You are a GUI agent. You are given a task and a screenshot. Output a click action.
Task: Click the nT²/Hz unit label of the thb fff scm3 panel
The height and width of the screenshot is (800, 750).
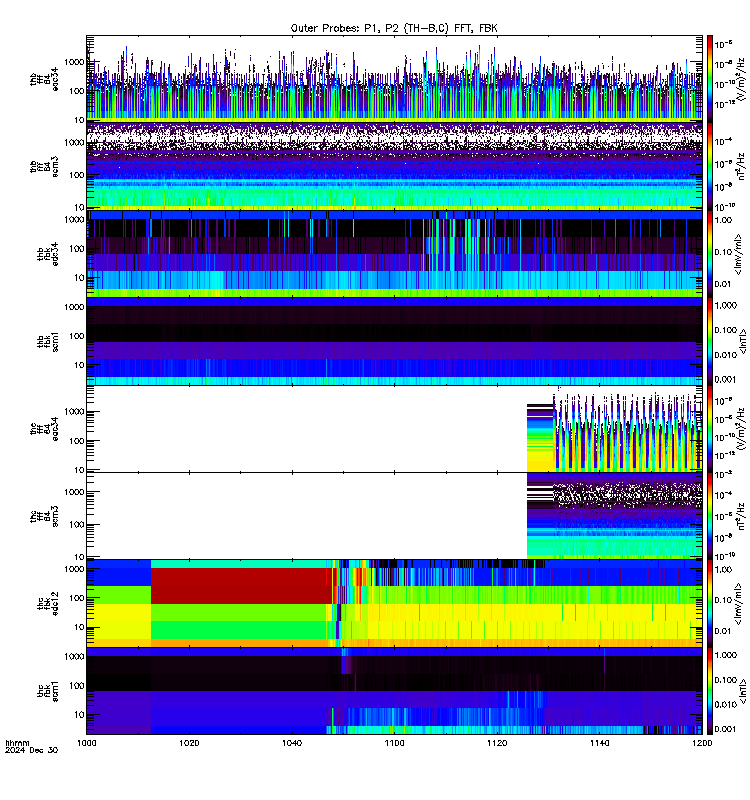(743, 166)
